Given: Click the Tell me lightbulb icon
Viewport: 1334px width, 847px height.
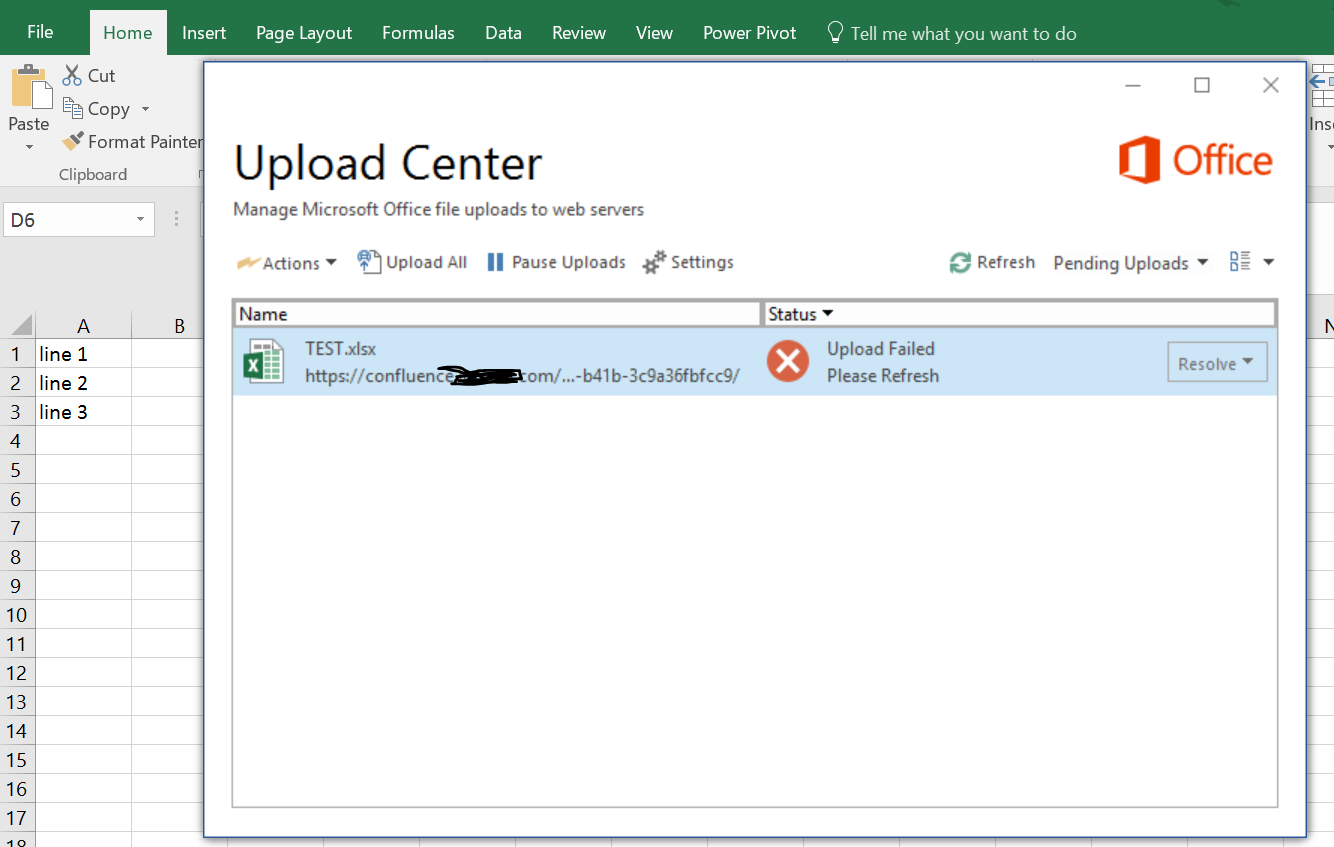Looking at the screenshot, I should pyautogui.click(x=835, y=33).
